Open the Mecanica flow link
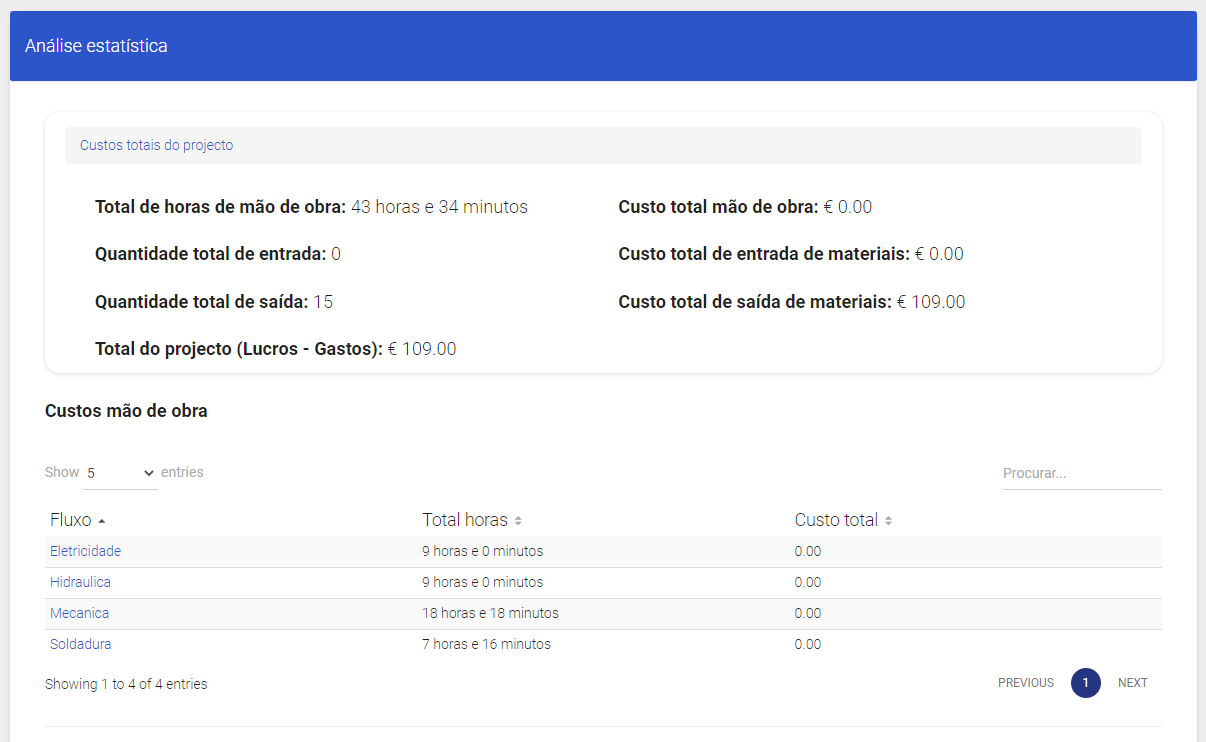This screenshot has width=1206, height=742. click(x=79, y=613)
